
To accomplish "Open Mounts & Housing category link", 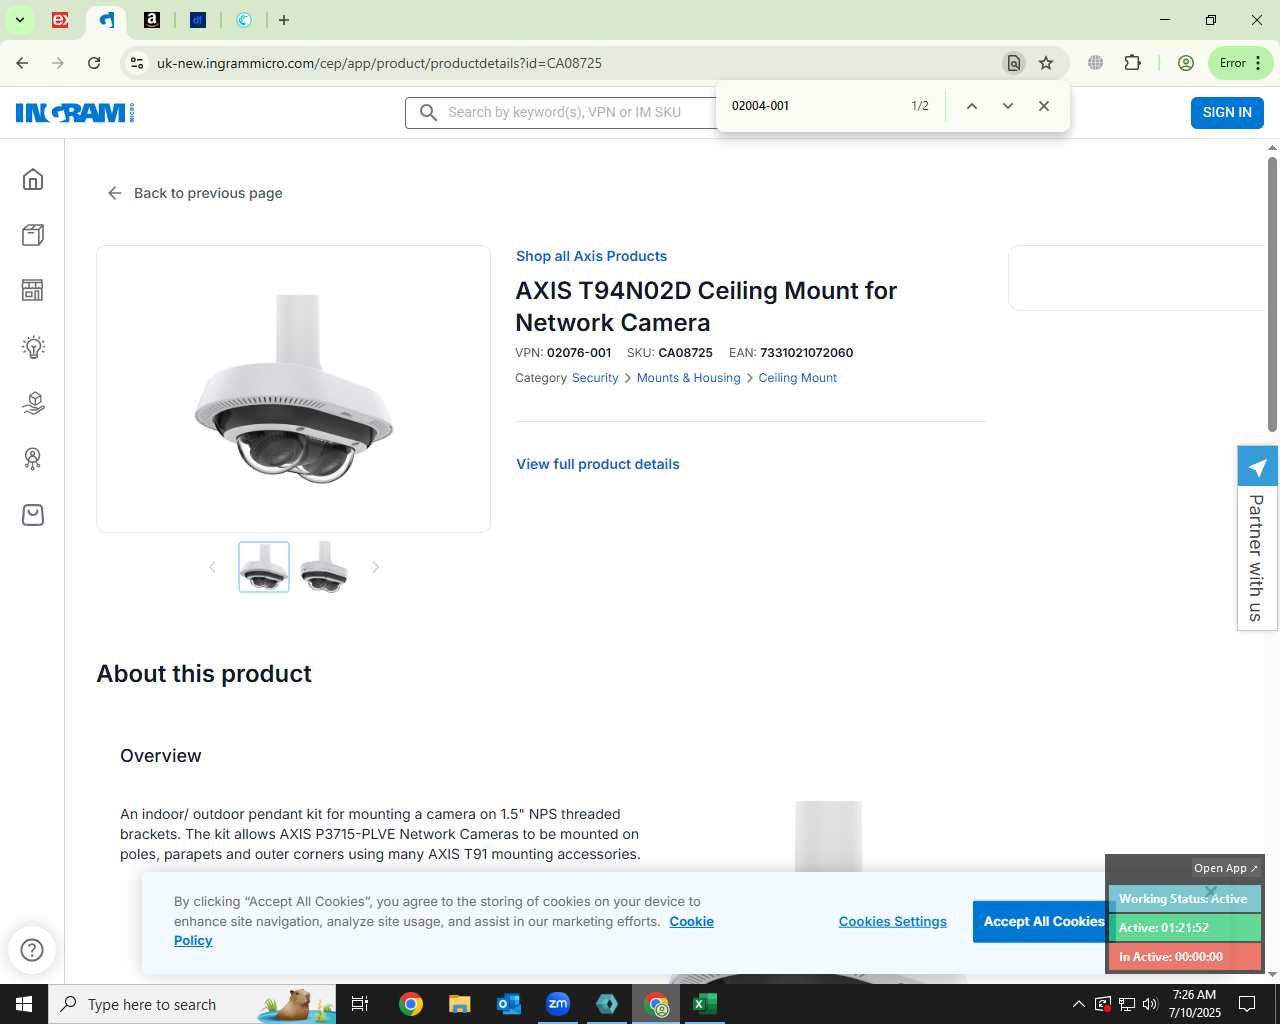I will 689,378.
